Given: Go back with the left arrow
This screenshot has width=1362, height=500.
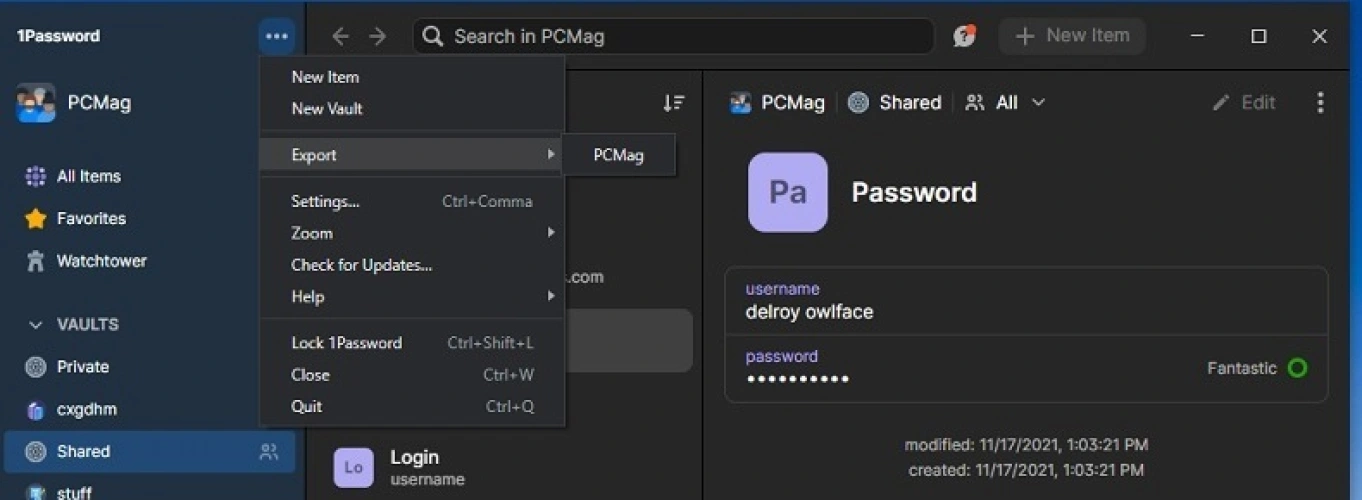Looking at the screenshot, I should [340, 37].
